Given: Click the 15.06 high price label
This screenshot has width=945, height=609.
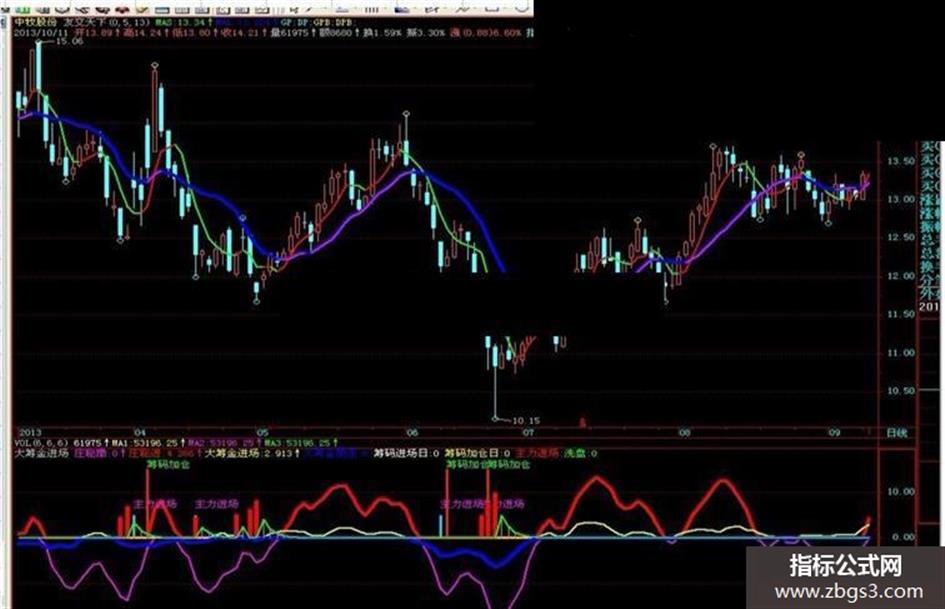Looking at the screenshot, I should point(69,42).
